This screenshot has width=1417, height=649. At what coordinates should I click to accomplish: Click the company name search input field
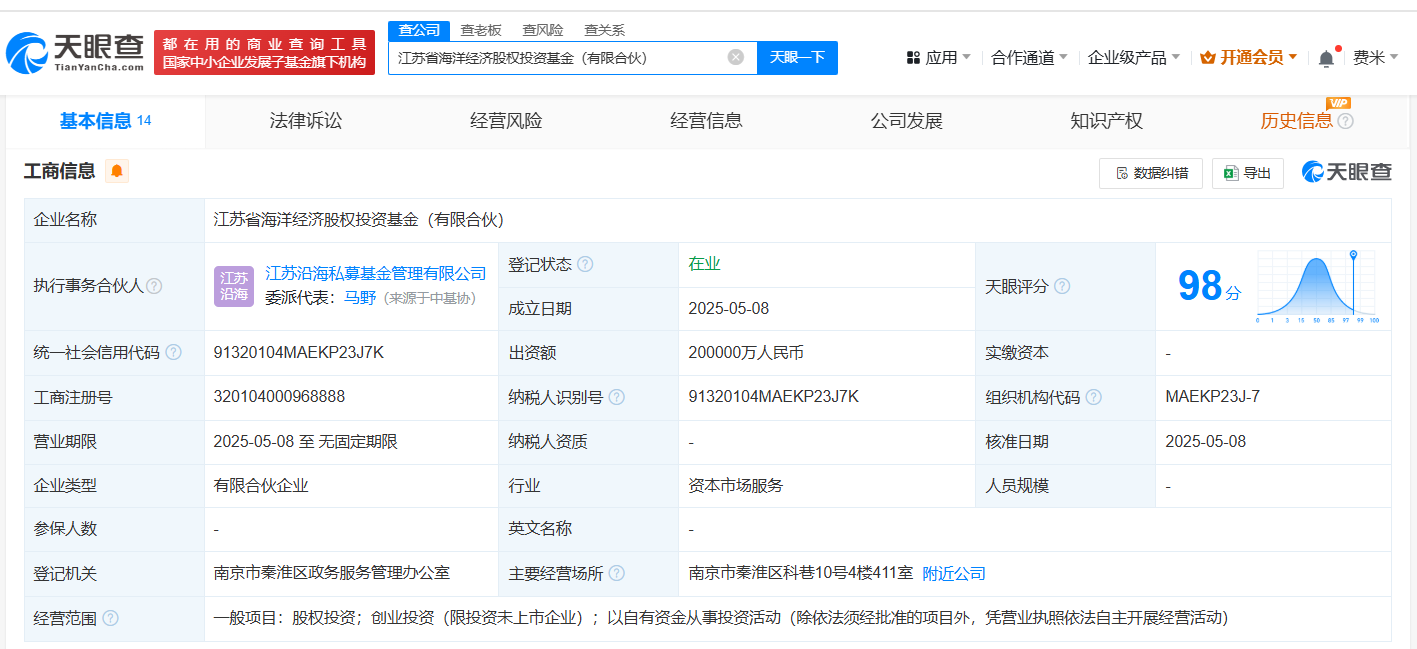555,58
